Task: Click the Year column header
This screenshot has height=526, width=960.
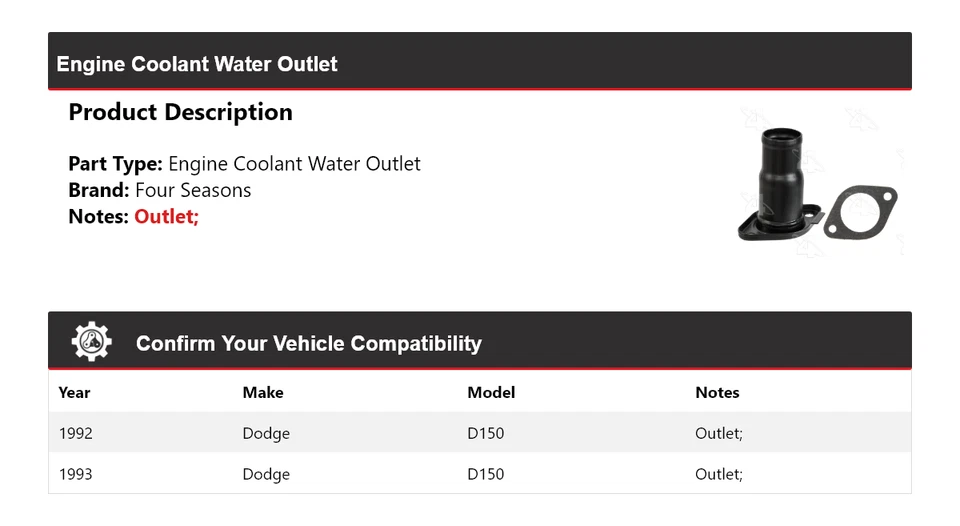Action: (x=74, y=392)
